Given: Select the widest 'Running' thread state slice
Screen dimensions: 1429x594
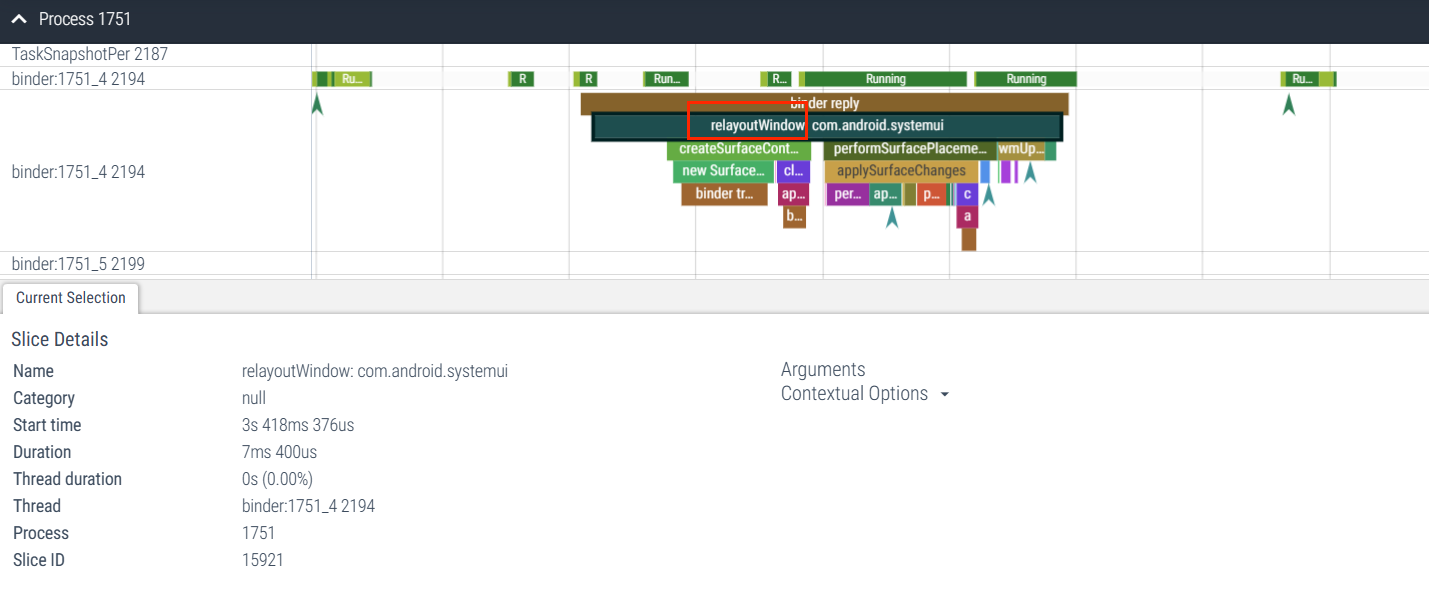Looking at the screenshot, I should pos(885,79).
